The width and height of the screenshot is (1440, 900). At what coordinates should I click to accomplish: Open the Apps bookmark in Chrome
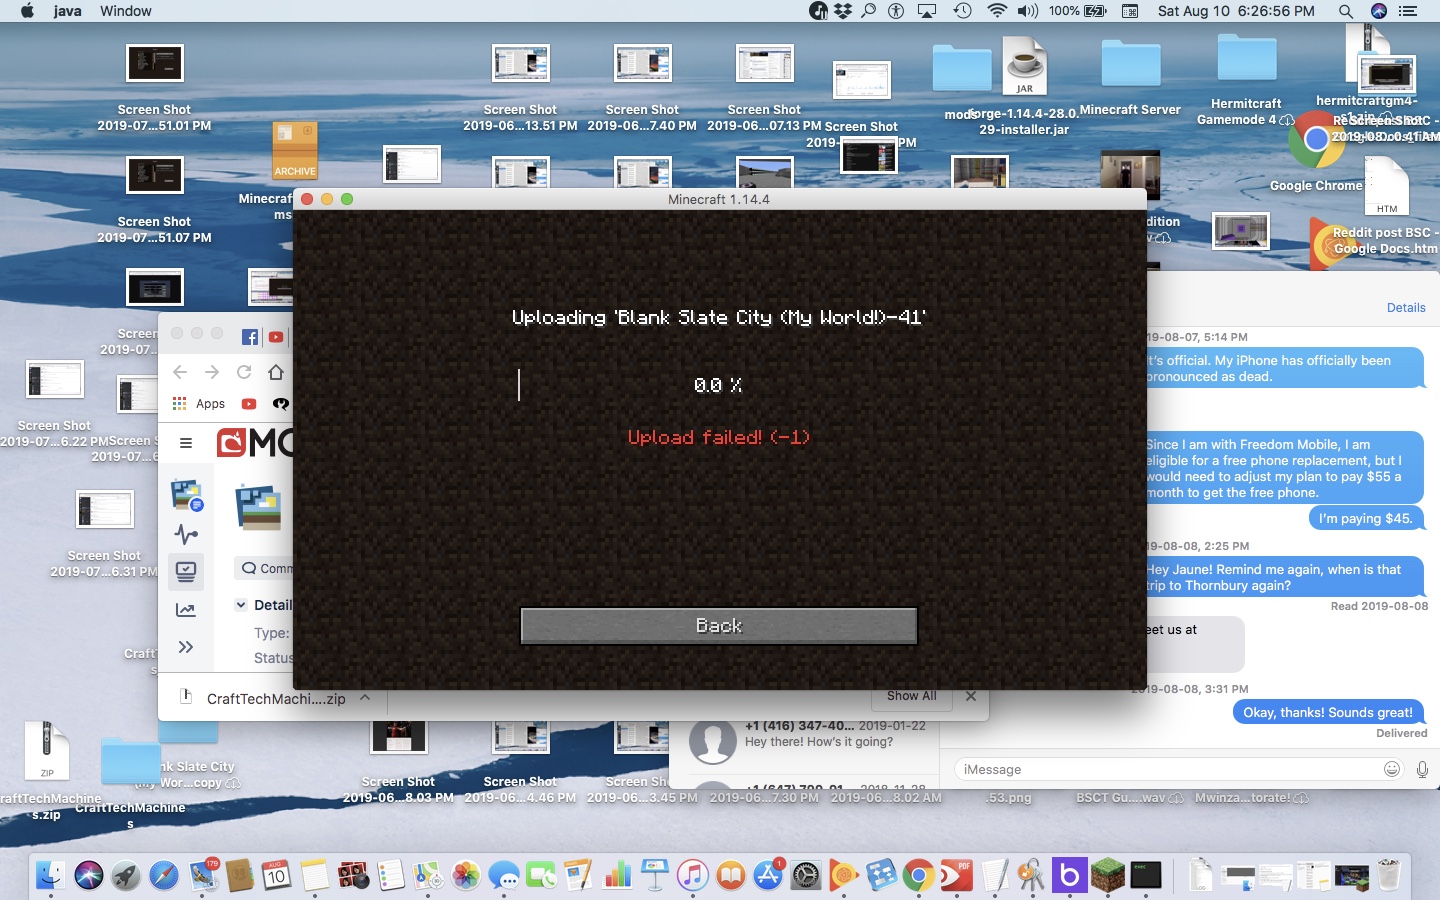[199, 404]
